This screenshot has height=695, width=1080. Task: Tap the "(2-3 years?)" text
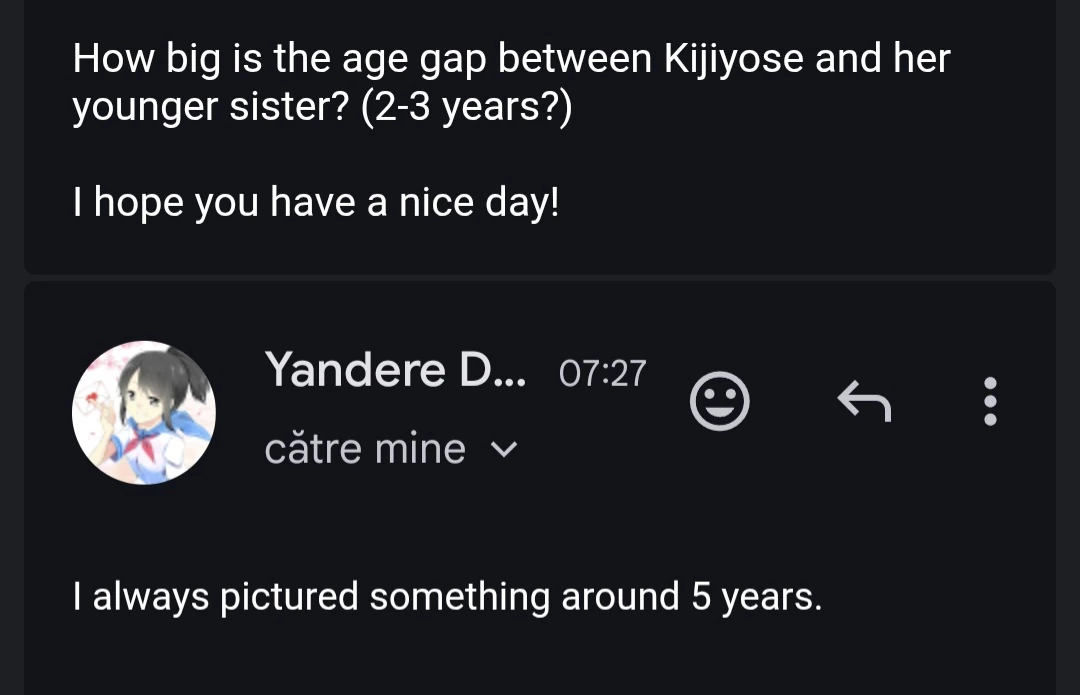click(466, 107)
